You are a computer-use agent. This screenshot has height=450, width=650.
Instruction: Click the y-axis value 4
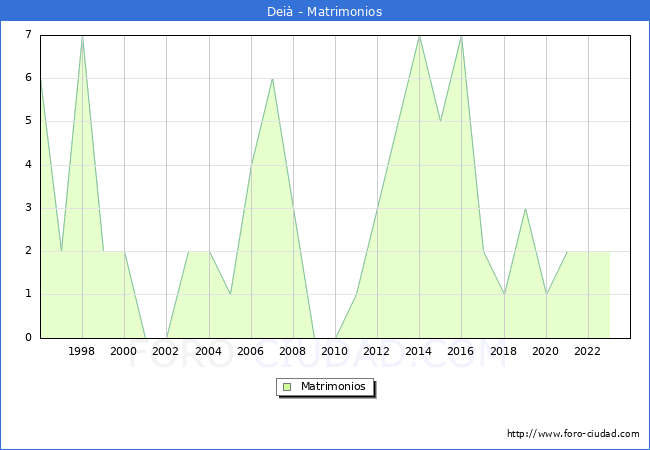pos(28,165)
